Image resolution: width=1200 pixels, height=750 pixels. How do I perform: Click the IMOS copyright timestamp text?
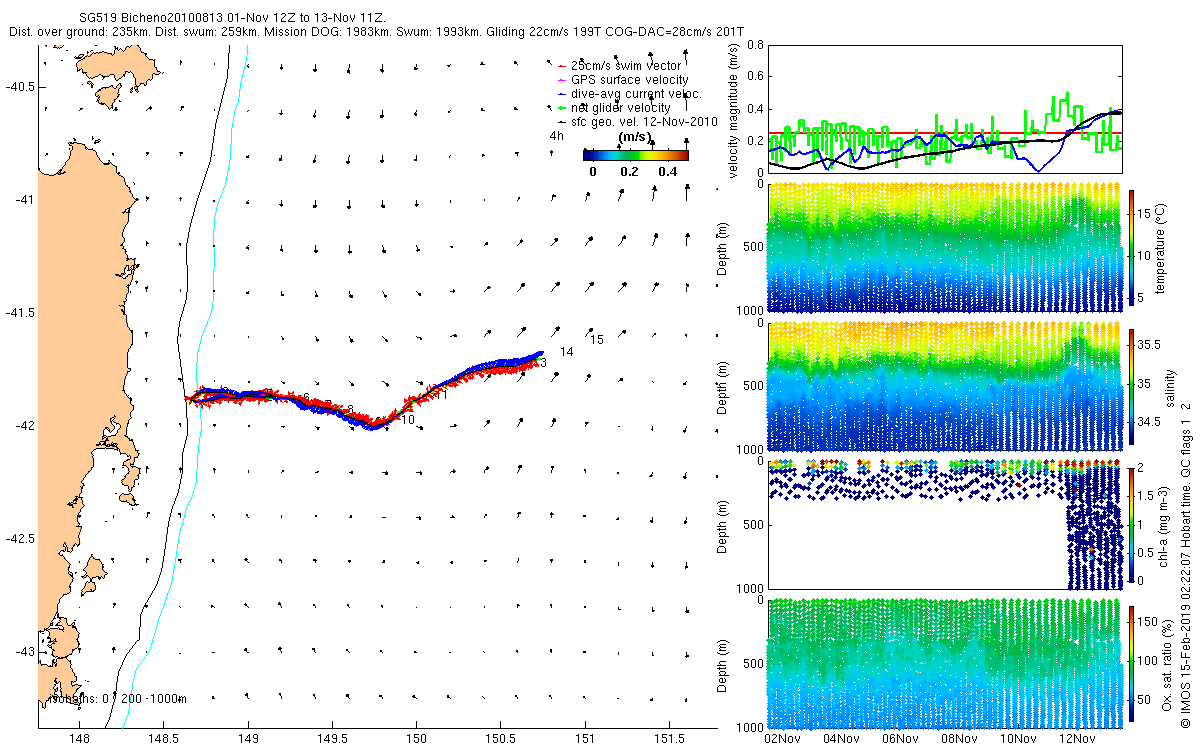click(x=1185, y=565)
